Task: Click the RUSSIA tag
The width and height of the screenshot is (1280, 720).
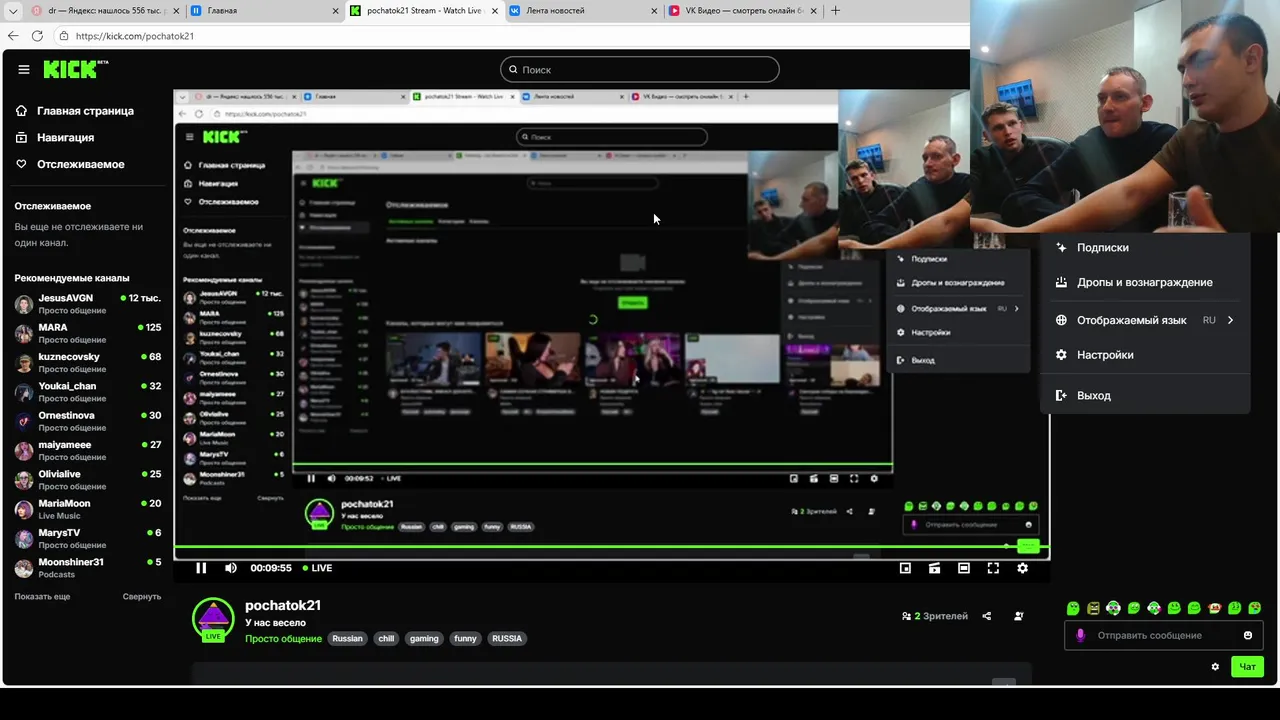Action: click(507, 639)
